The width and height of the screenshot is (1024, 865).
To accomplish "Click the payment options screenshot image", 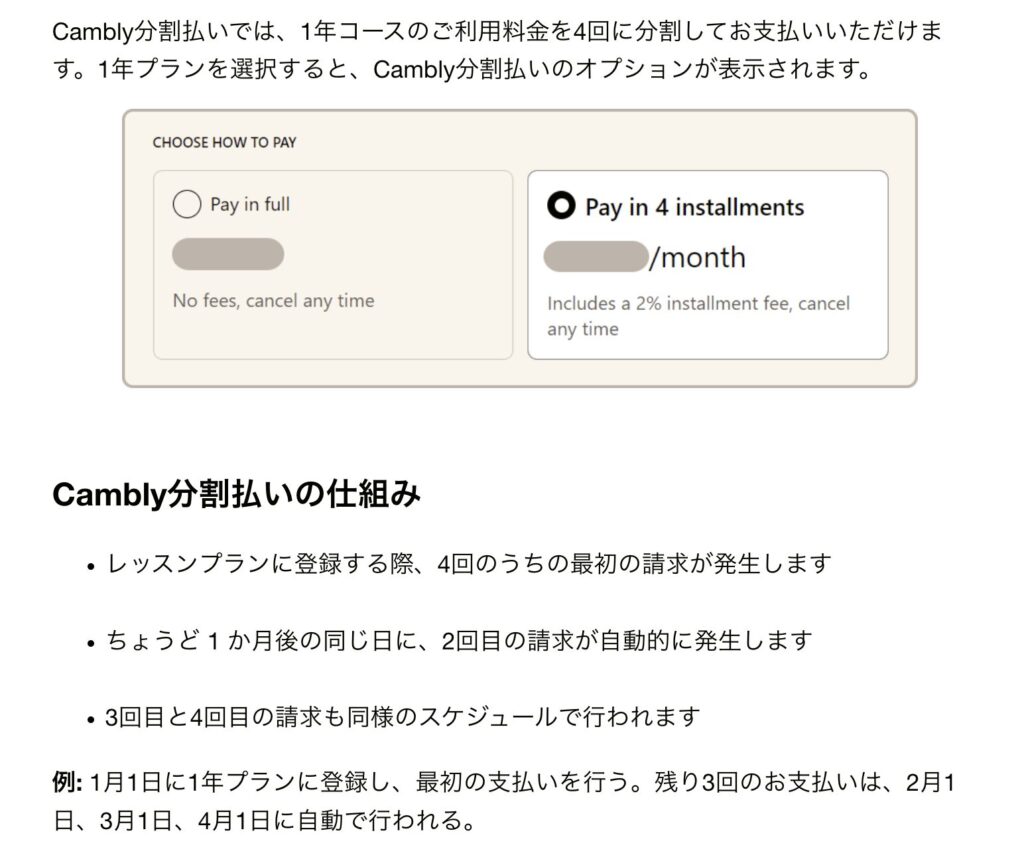I will point(518,250).
